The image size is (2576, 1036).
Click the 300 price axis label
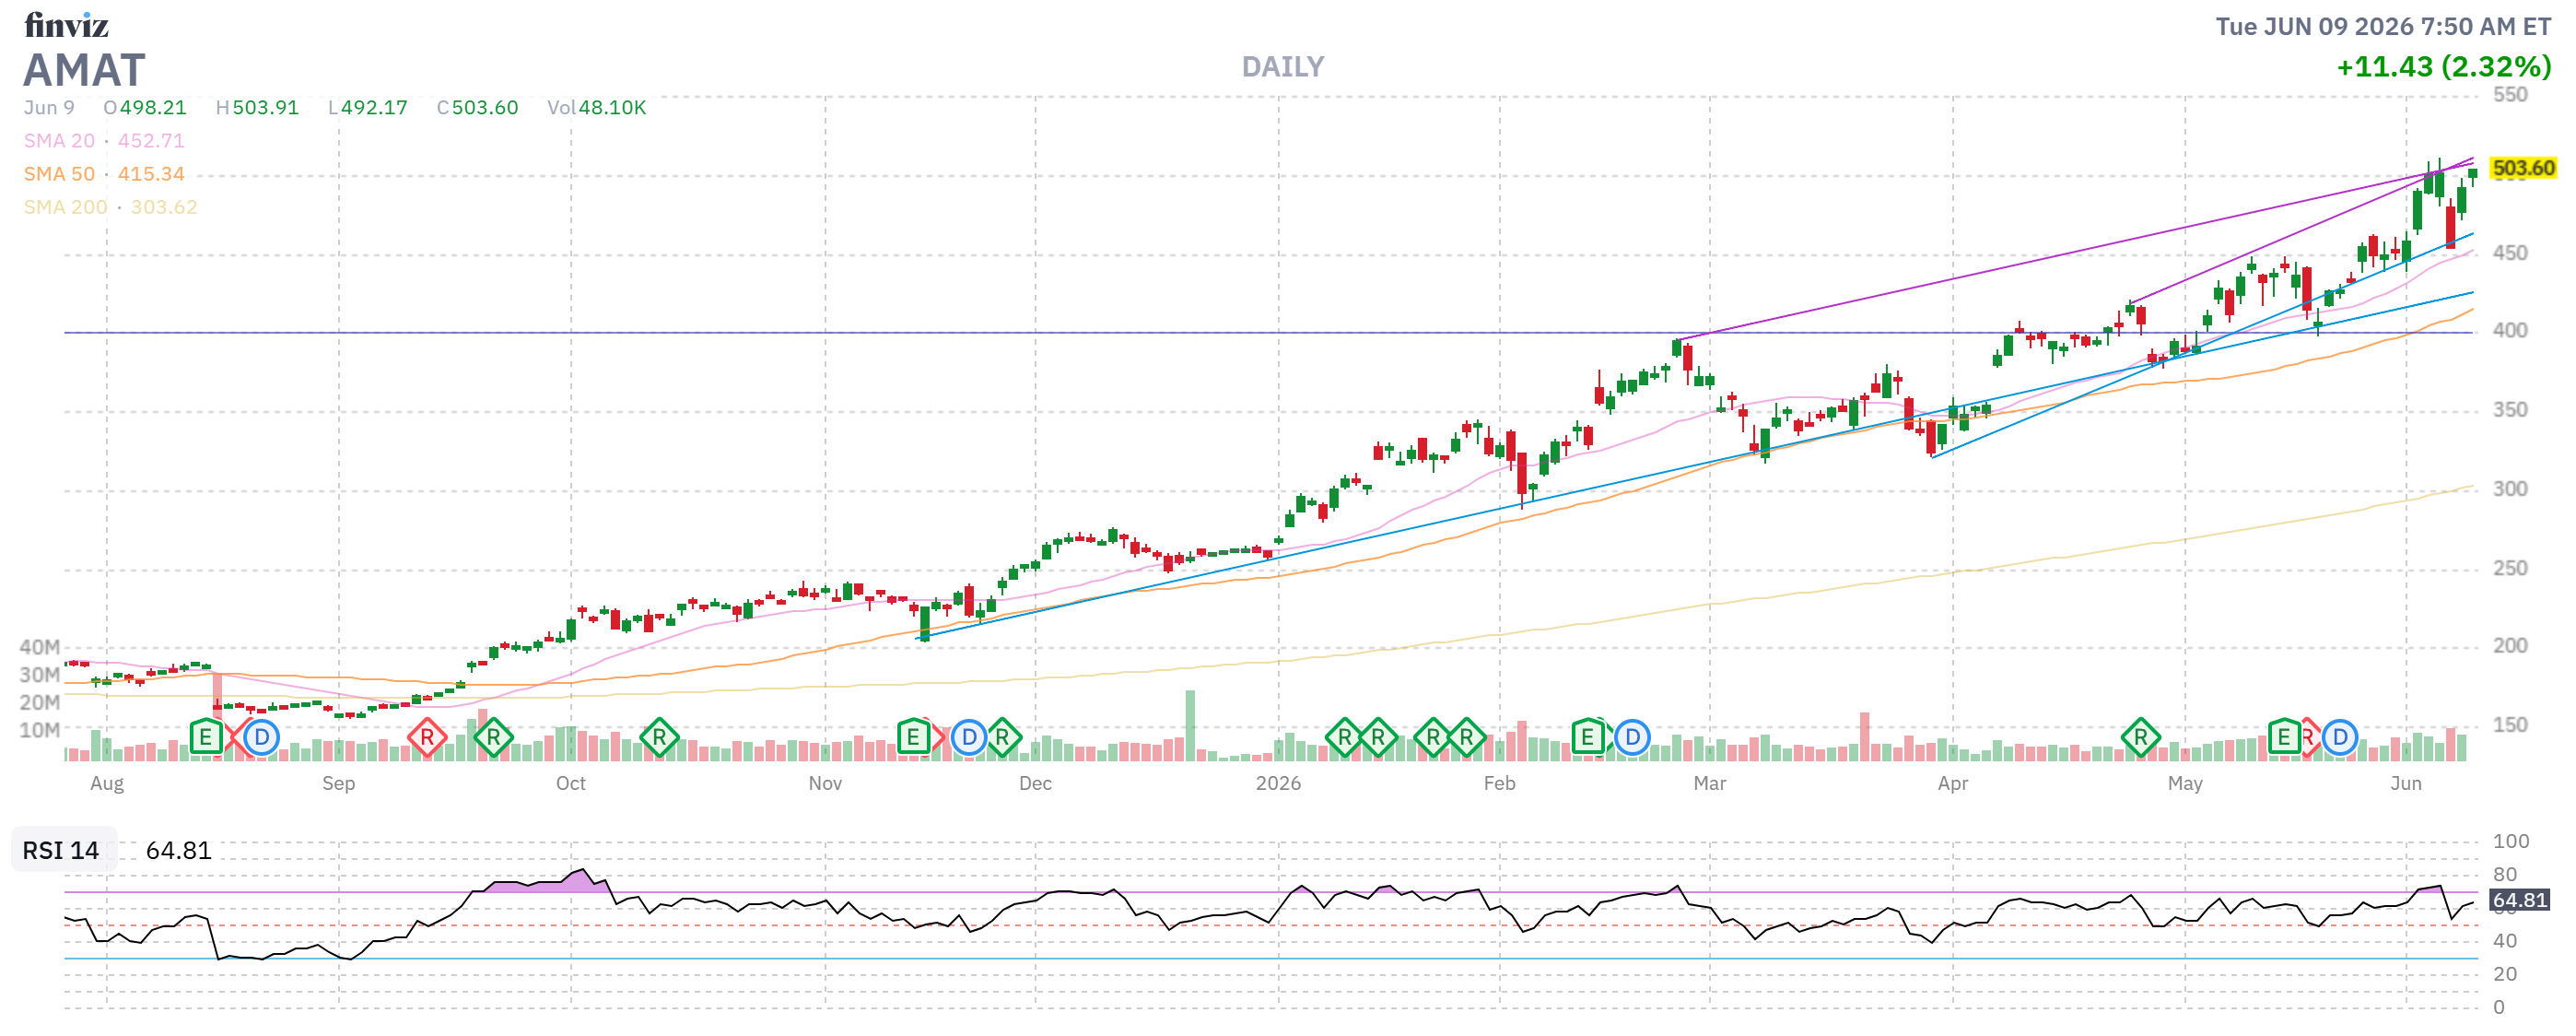[x=2510, y=489]
